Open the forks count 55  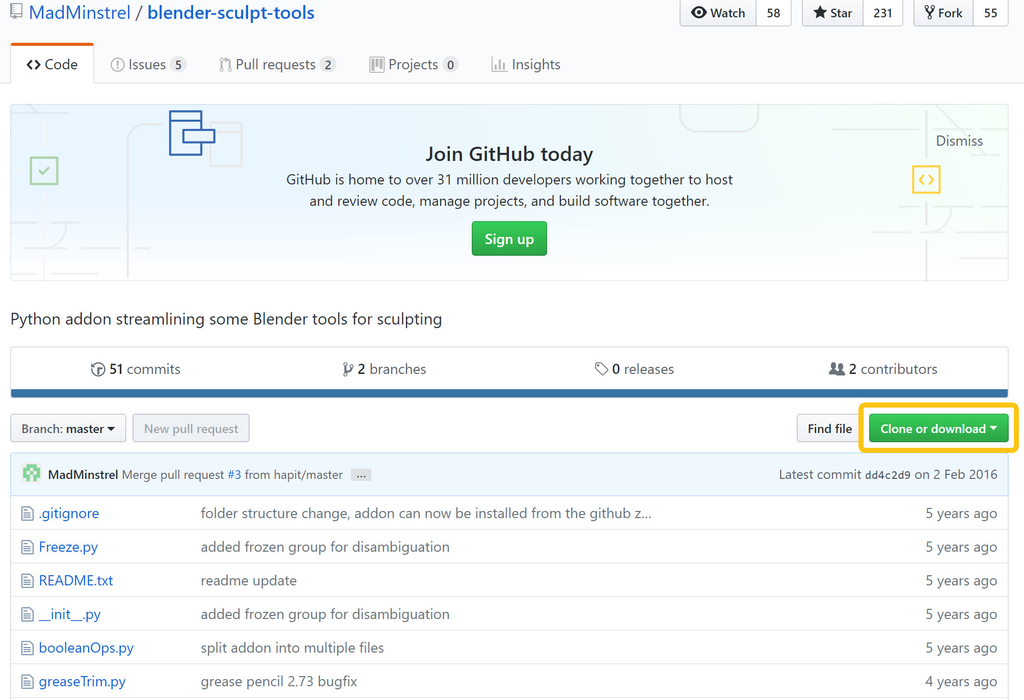tap(991, 13)
